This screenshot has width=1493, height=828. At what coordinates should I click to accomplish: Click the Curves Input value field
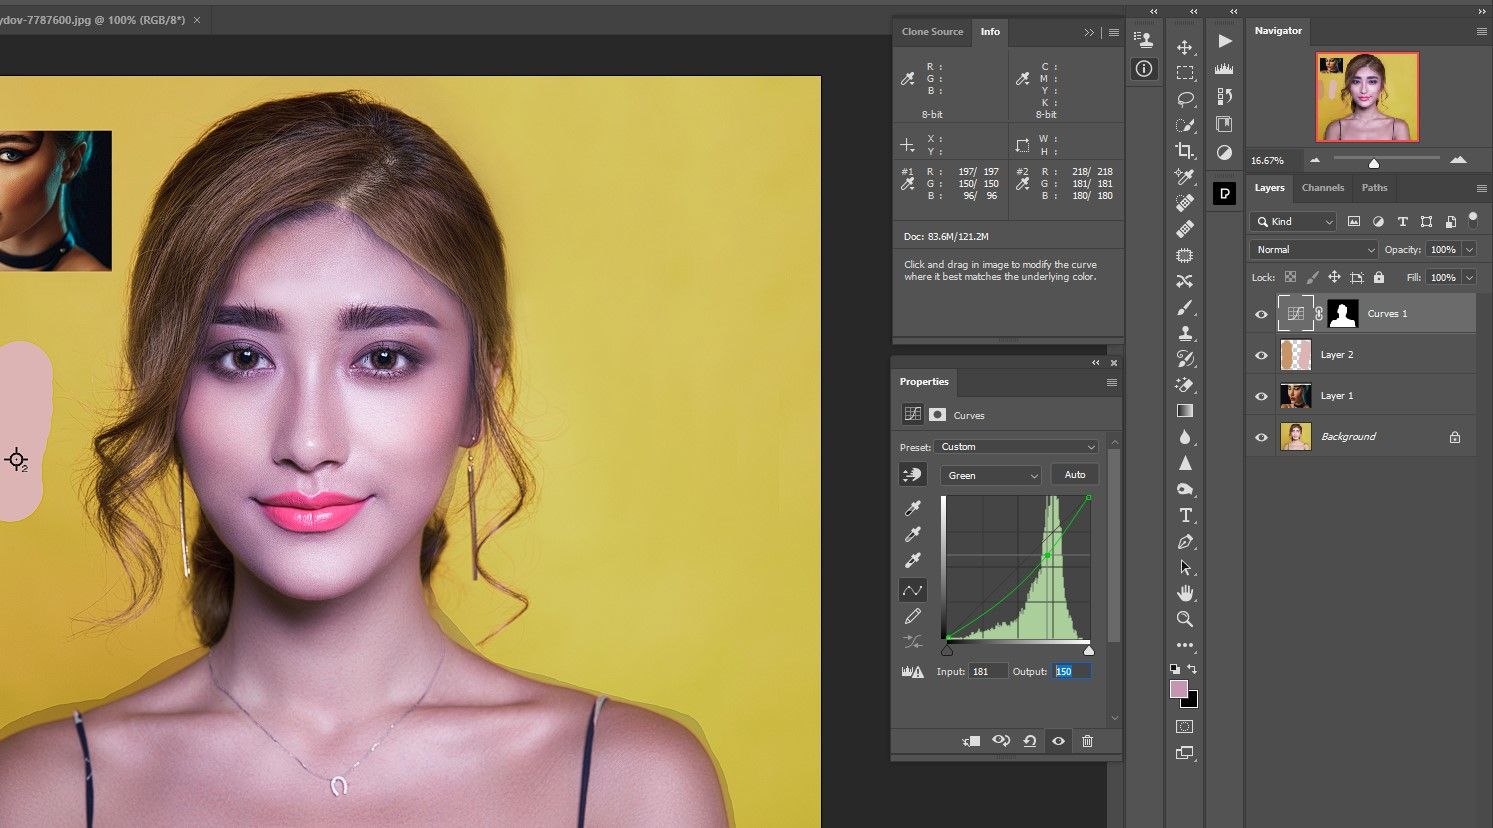(x=987, y=671)
